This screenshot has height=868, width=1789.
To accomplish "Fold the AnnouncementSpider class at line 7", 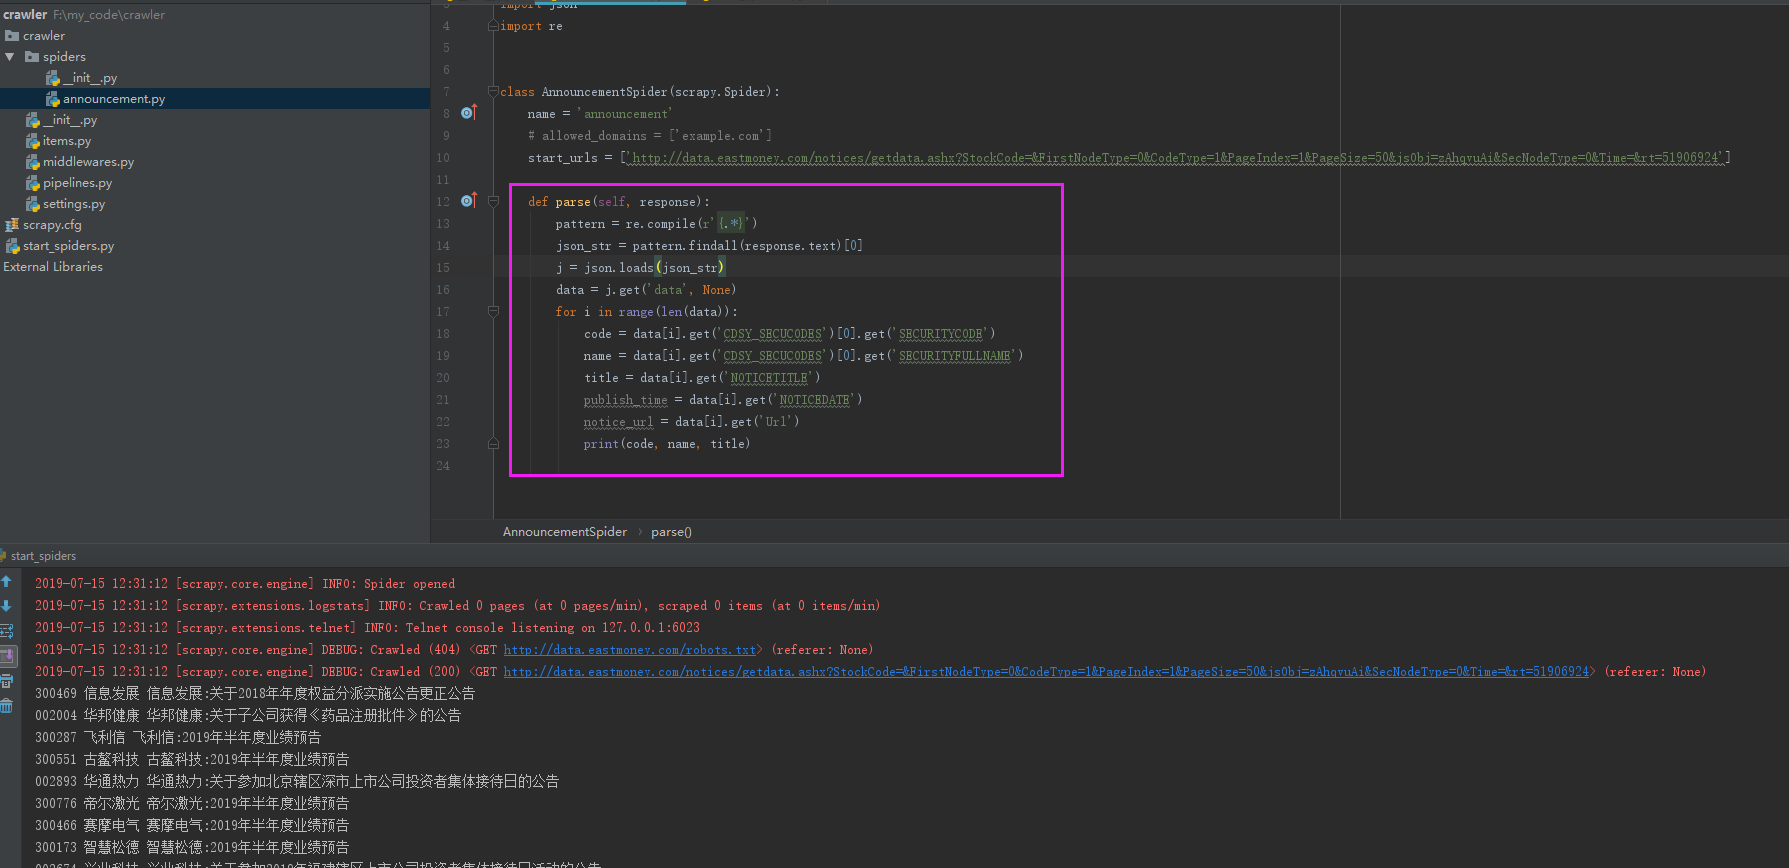I will click(x=493, y=92).
